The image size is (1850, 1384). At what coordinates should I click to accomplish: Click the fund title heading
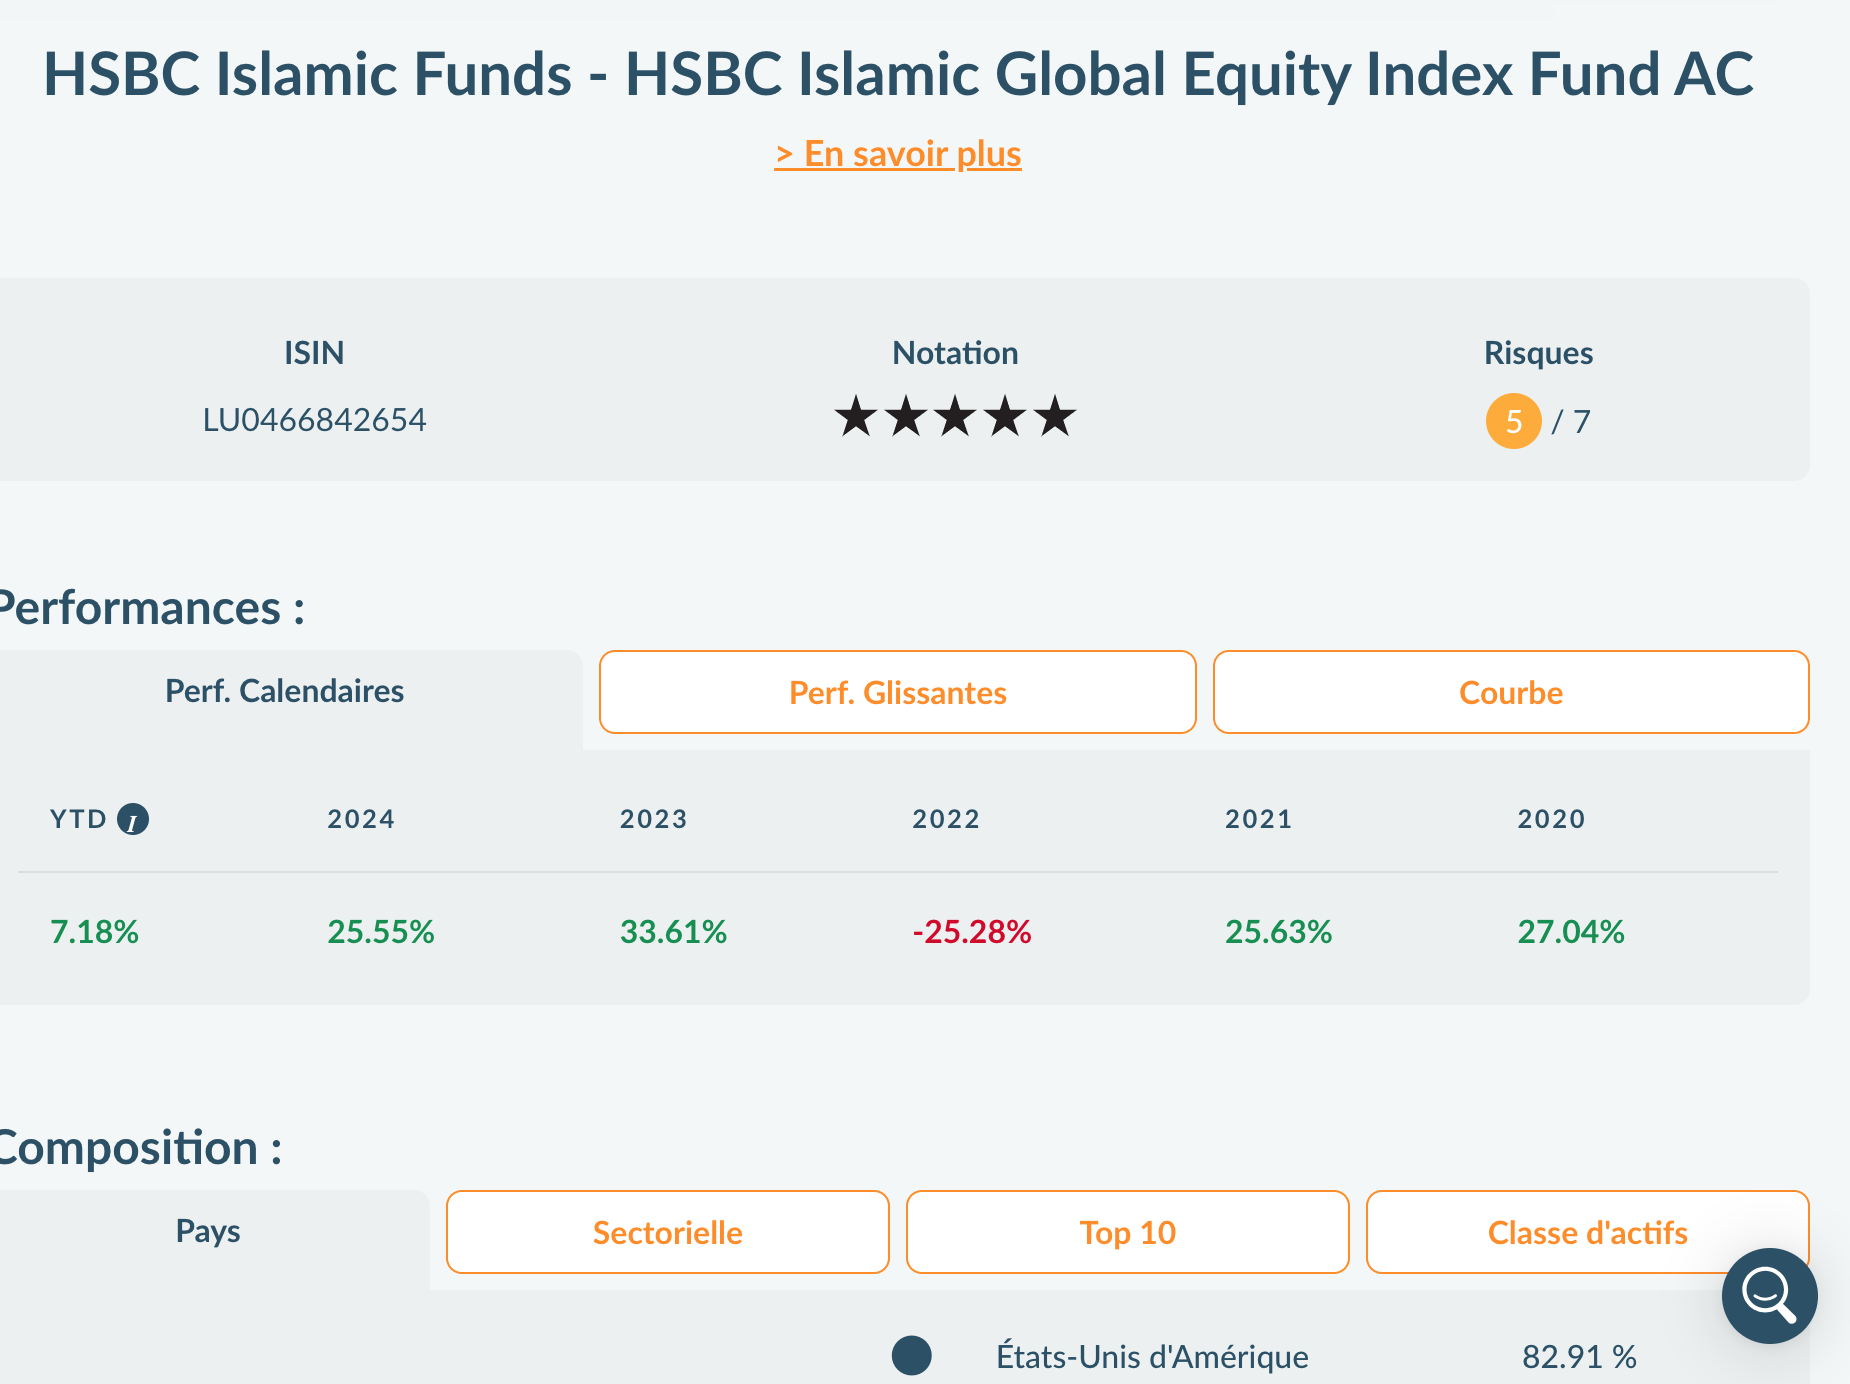pyautogui.click(x=898, y=75)
